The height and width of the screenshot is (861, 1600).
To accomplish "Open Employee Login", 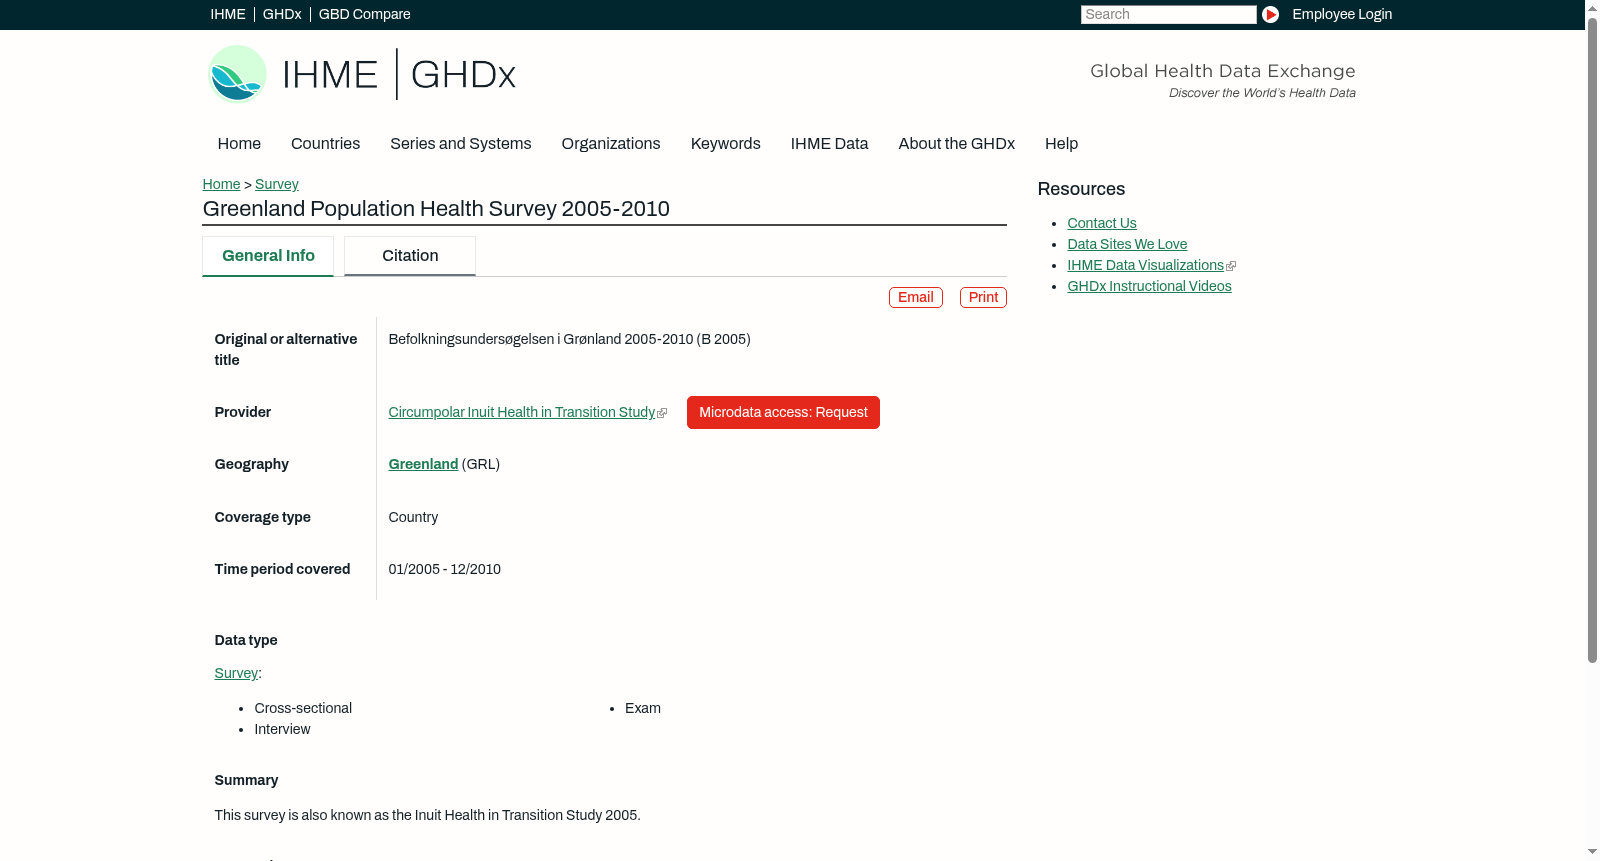I will 1342,14.
